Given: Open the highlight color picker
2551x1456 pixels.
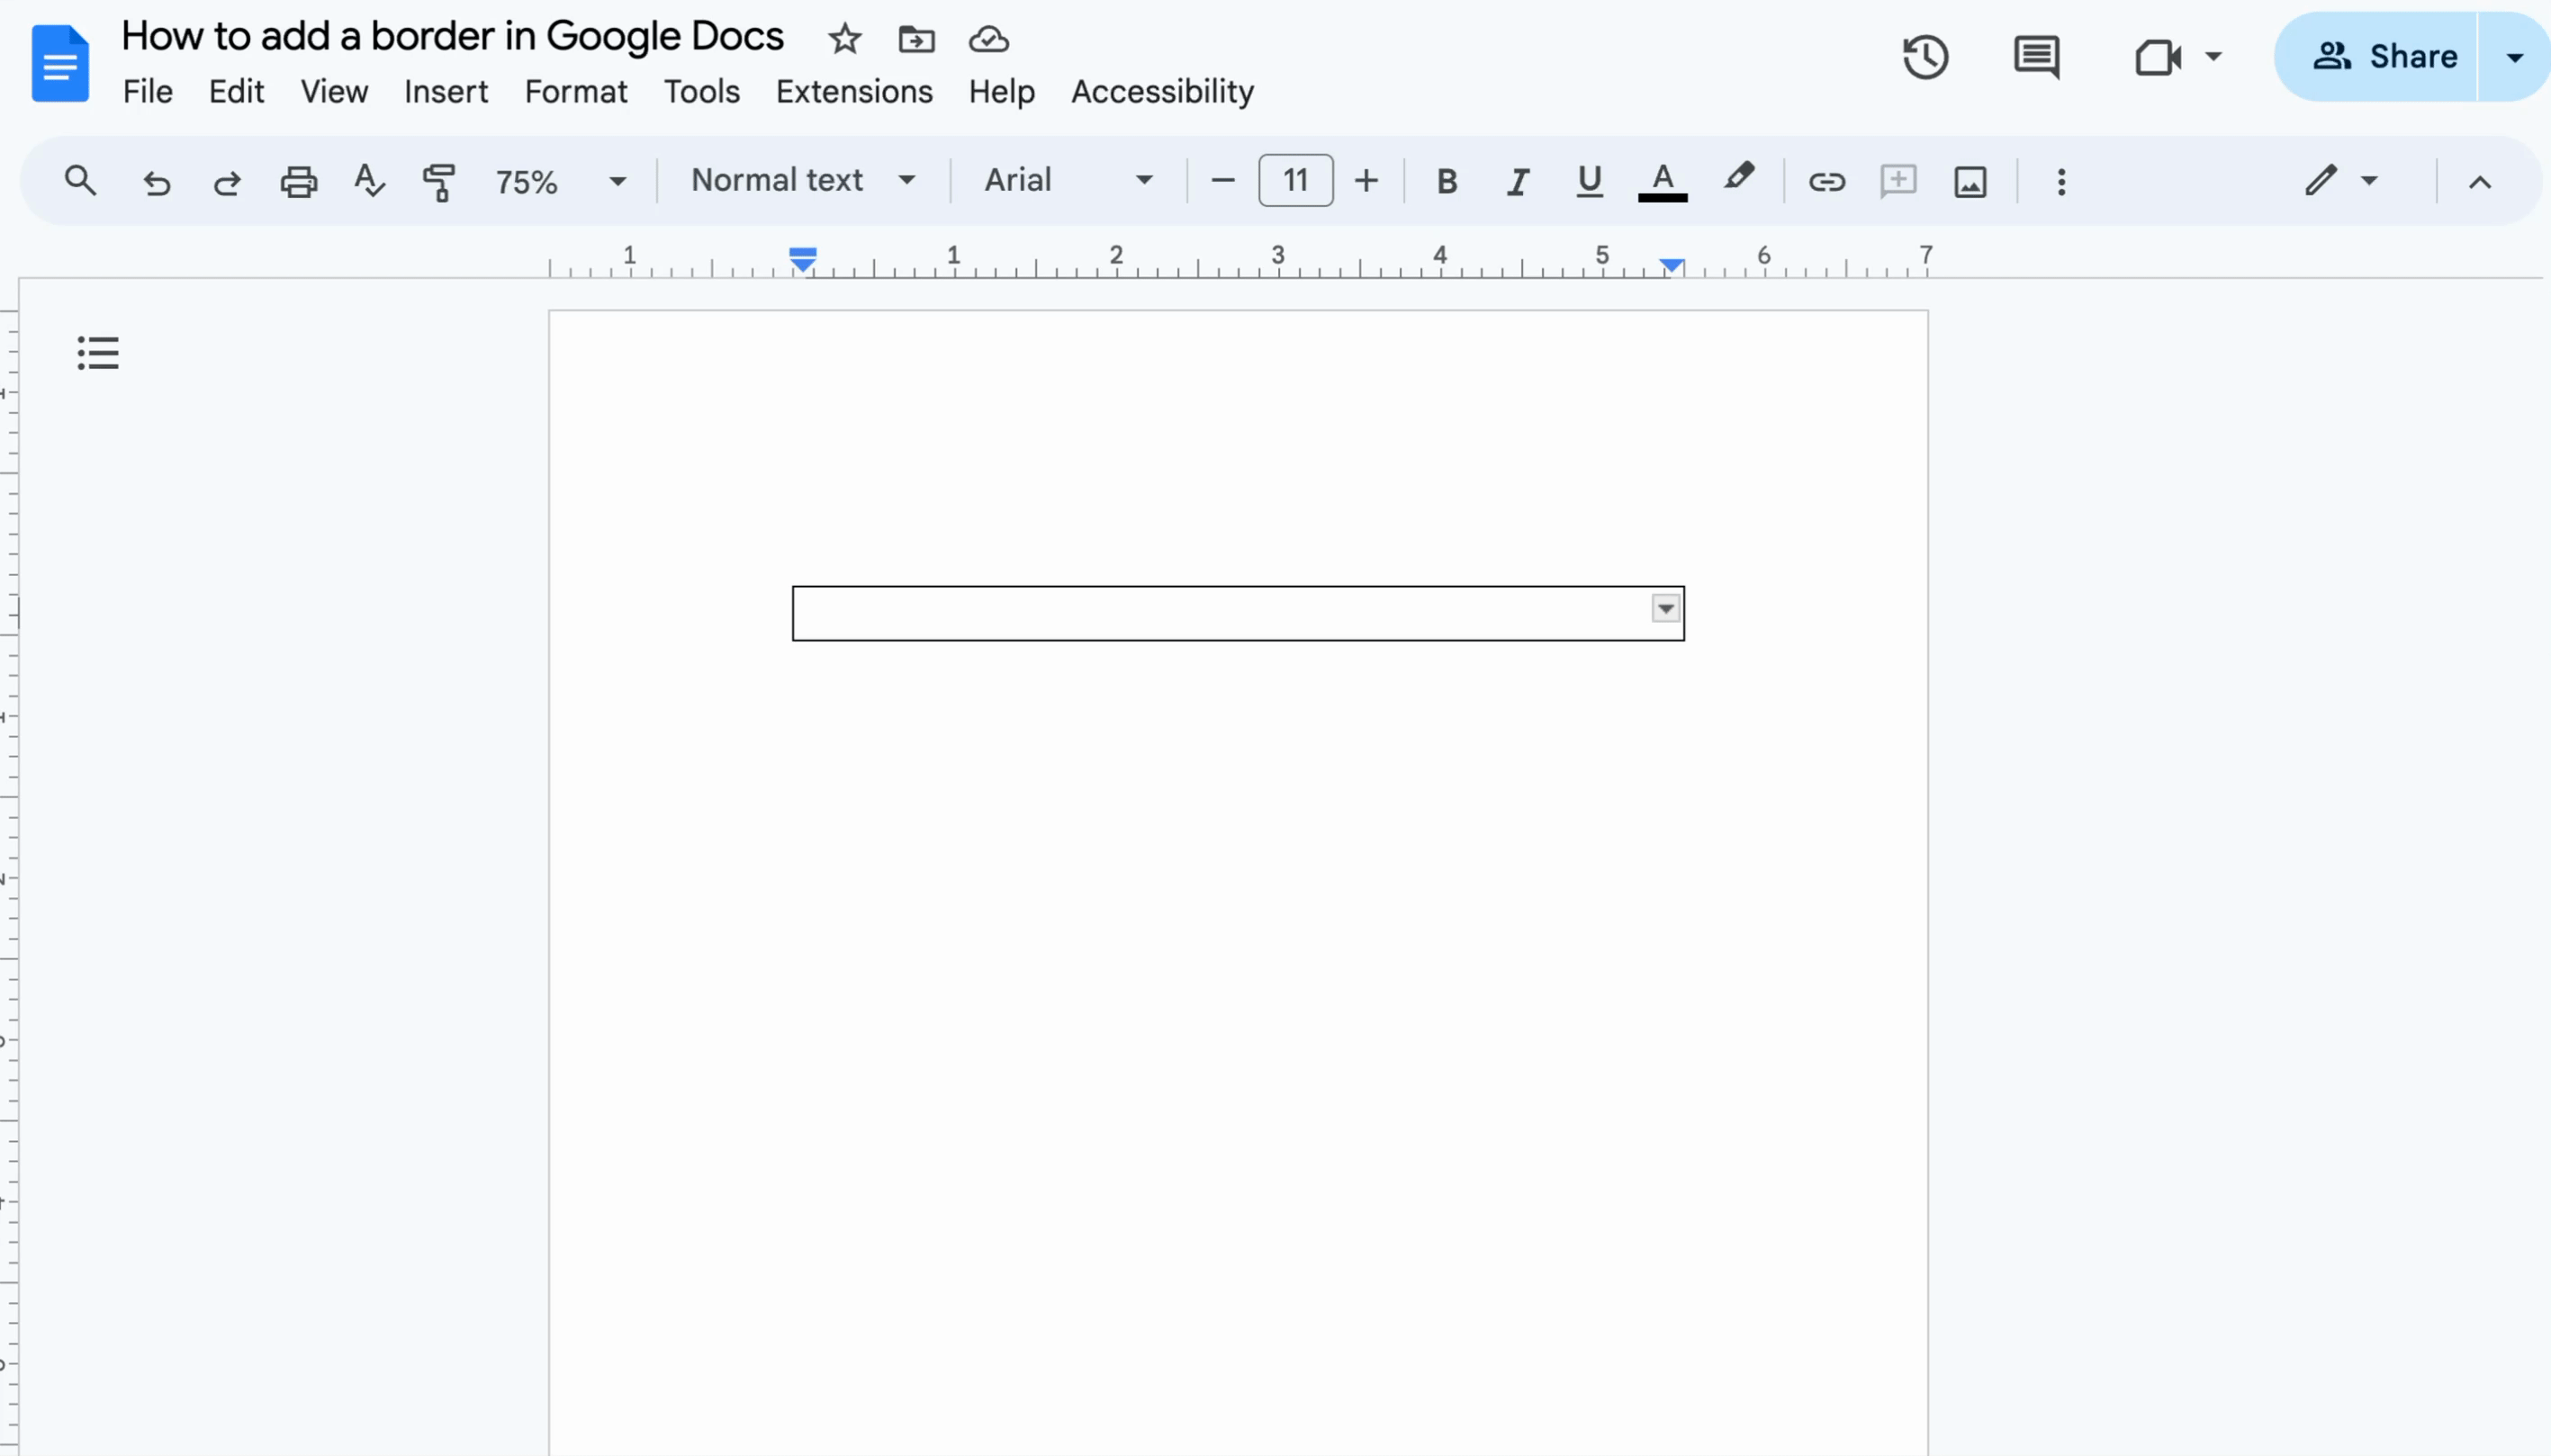Looking at the screenshot, I should 1738,178.
